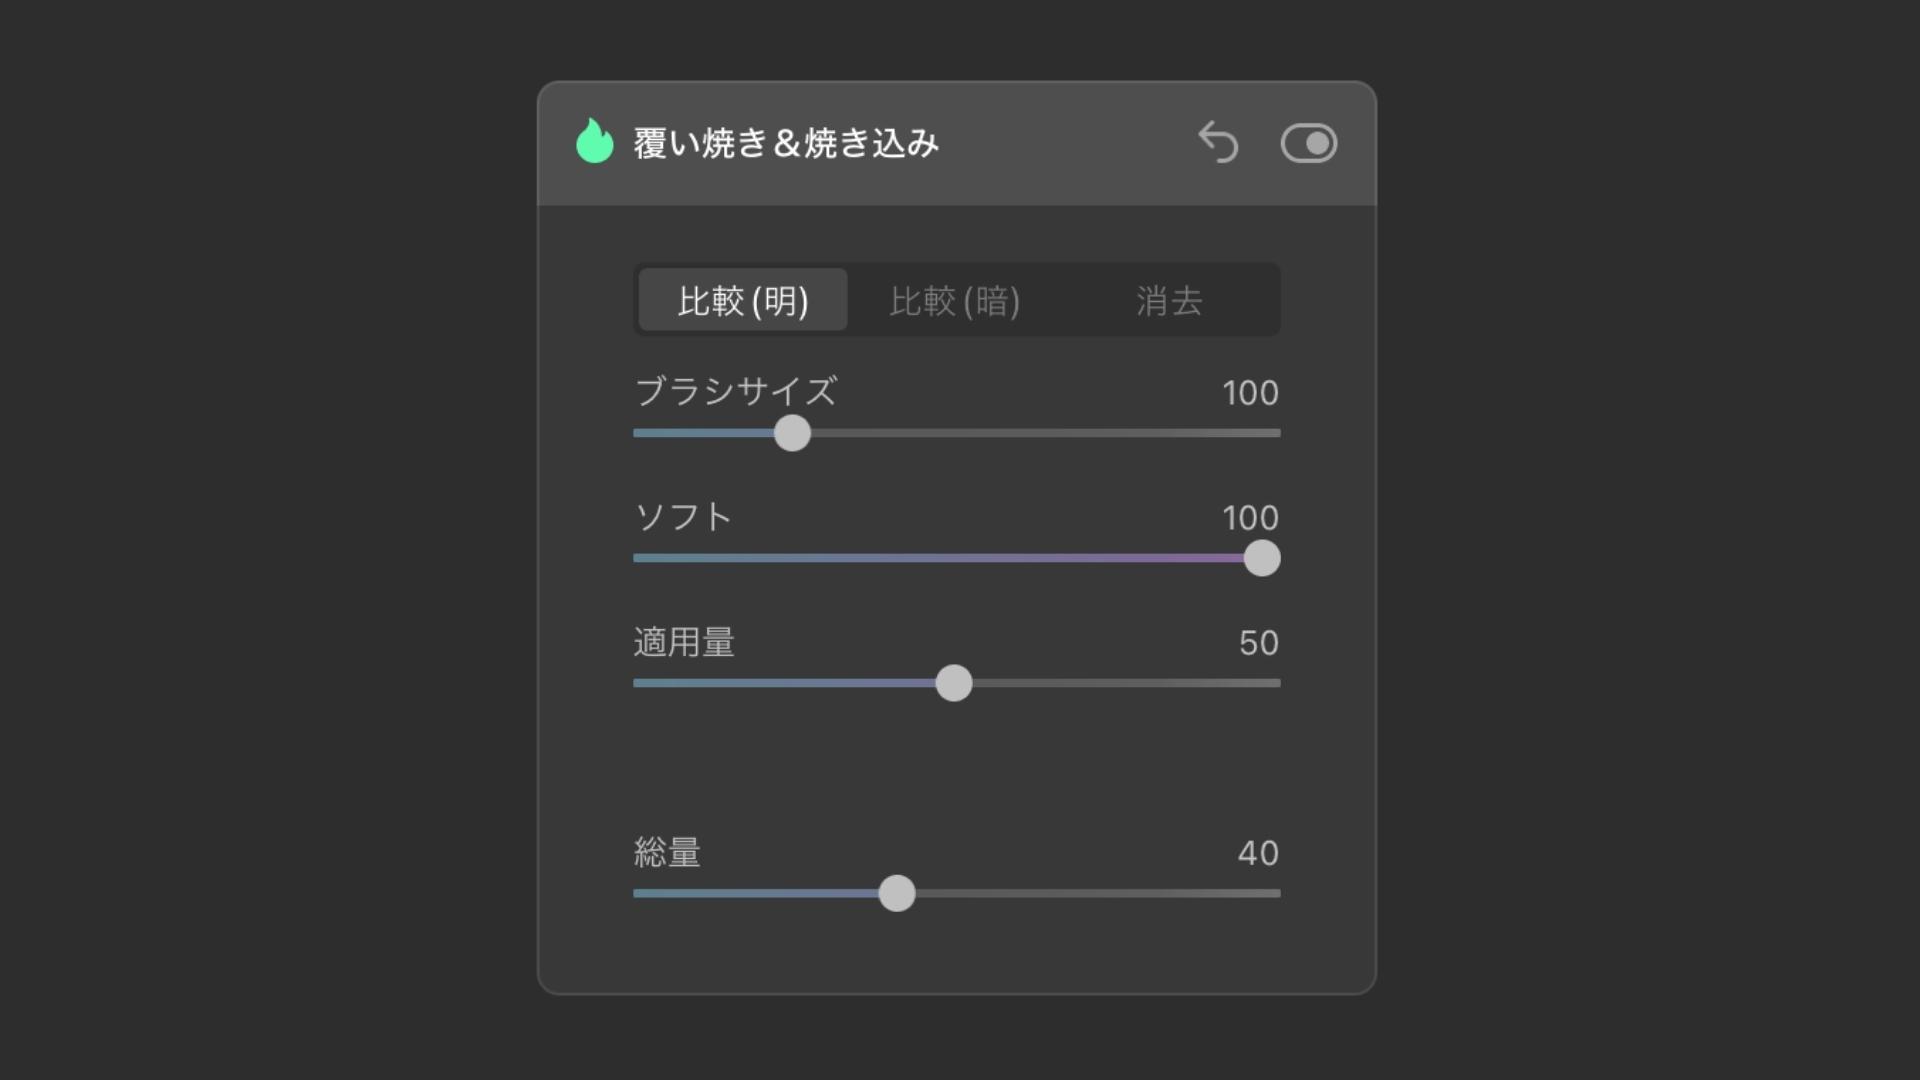Screen dimensions: 1920x1080
Task: Click the 適用量 value 50
Action: pyautogui.click(x=1258, y=643)
